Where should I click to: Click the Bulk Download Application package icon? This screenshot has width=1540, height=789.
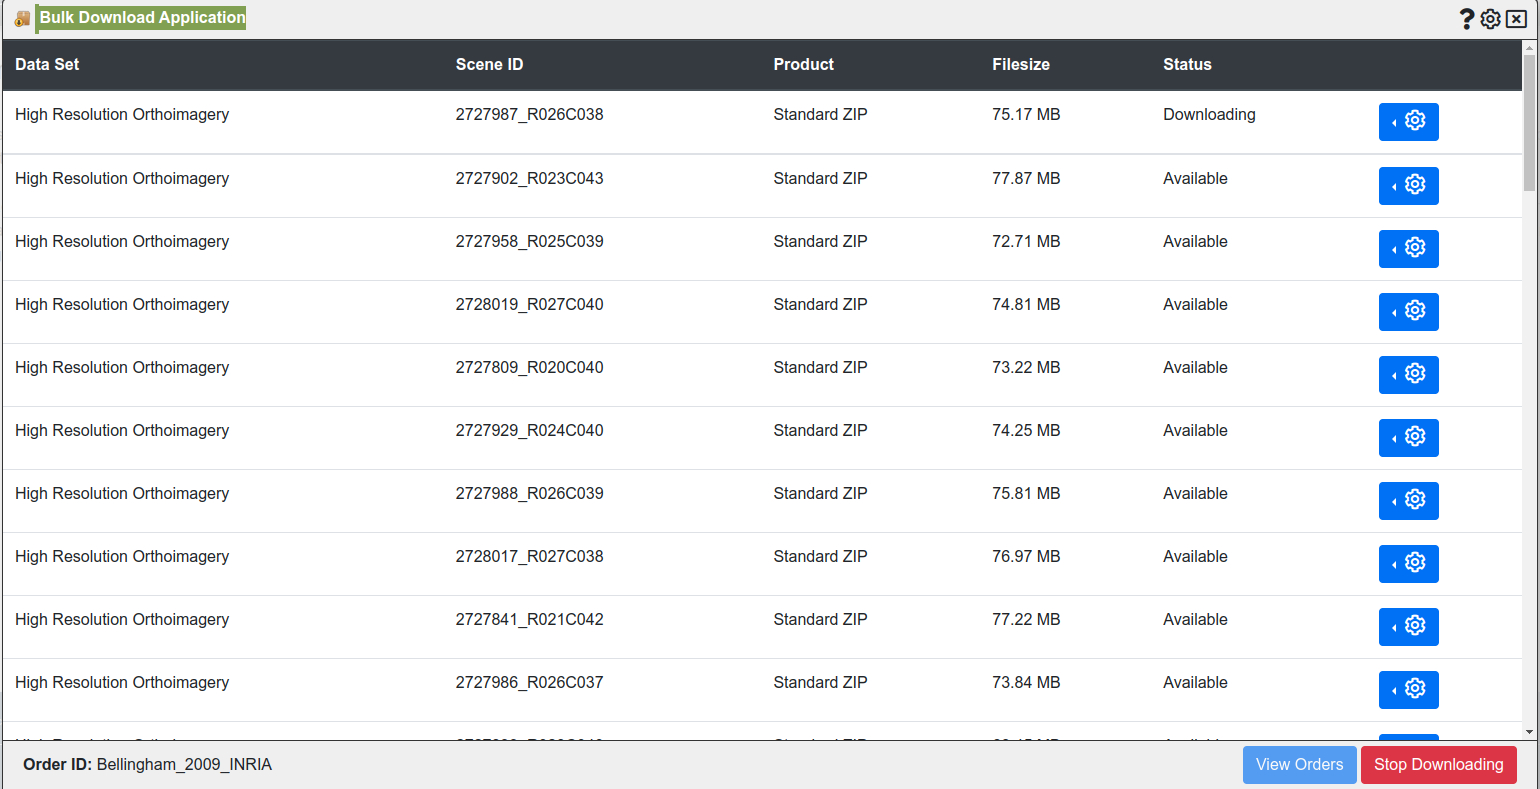23,18
